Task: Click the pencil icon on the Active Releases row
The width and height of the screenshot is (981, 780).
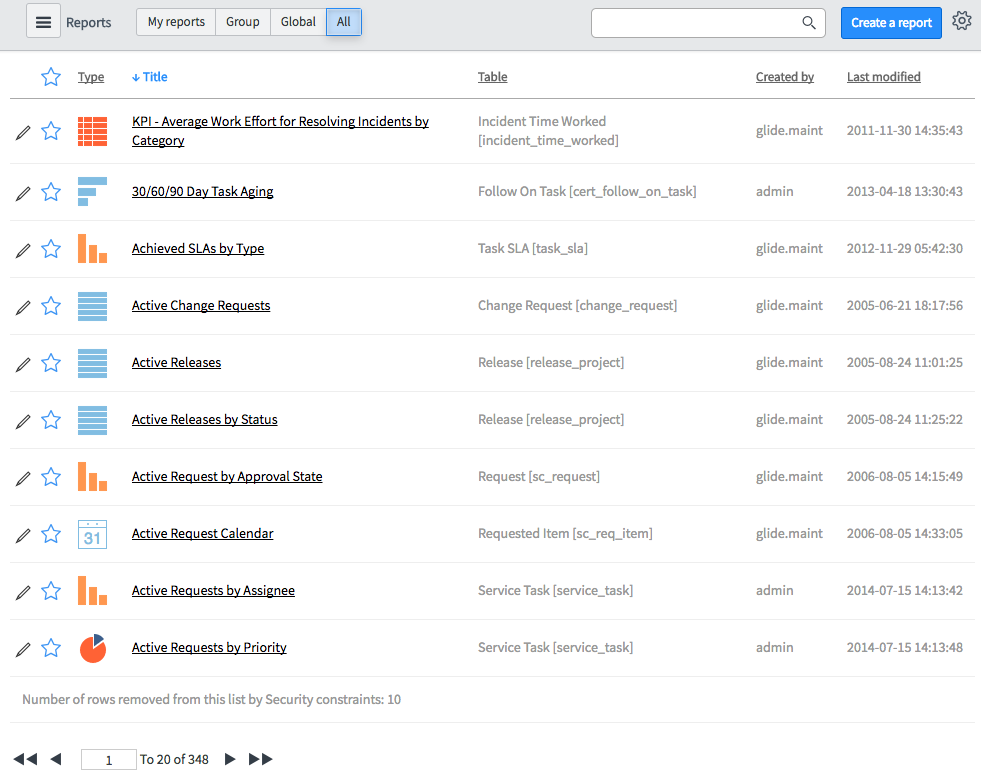Action: [23, 364]
